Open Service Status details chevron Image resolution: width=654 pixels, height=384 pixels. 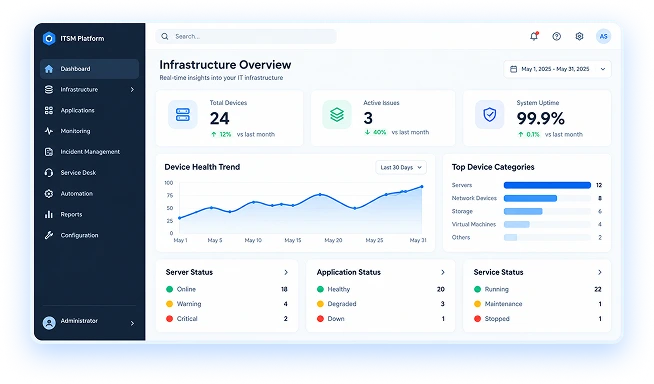click(x=599, y=272)
